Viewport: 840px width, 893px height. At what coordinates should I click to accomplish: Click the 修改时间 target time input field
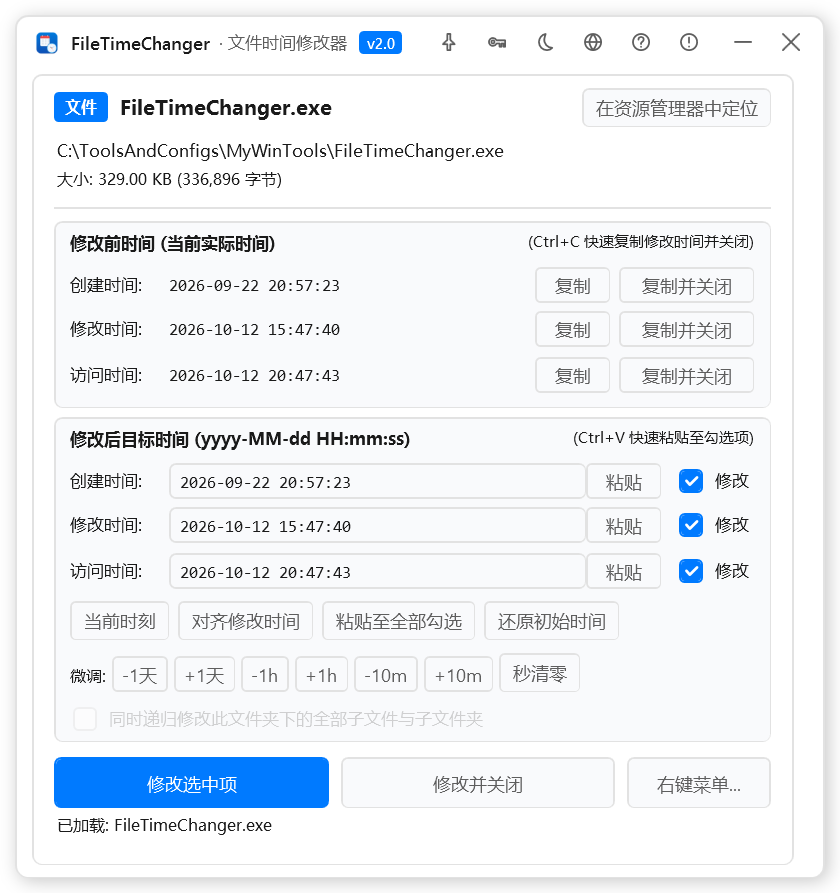(x=377, y=526)
